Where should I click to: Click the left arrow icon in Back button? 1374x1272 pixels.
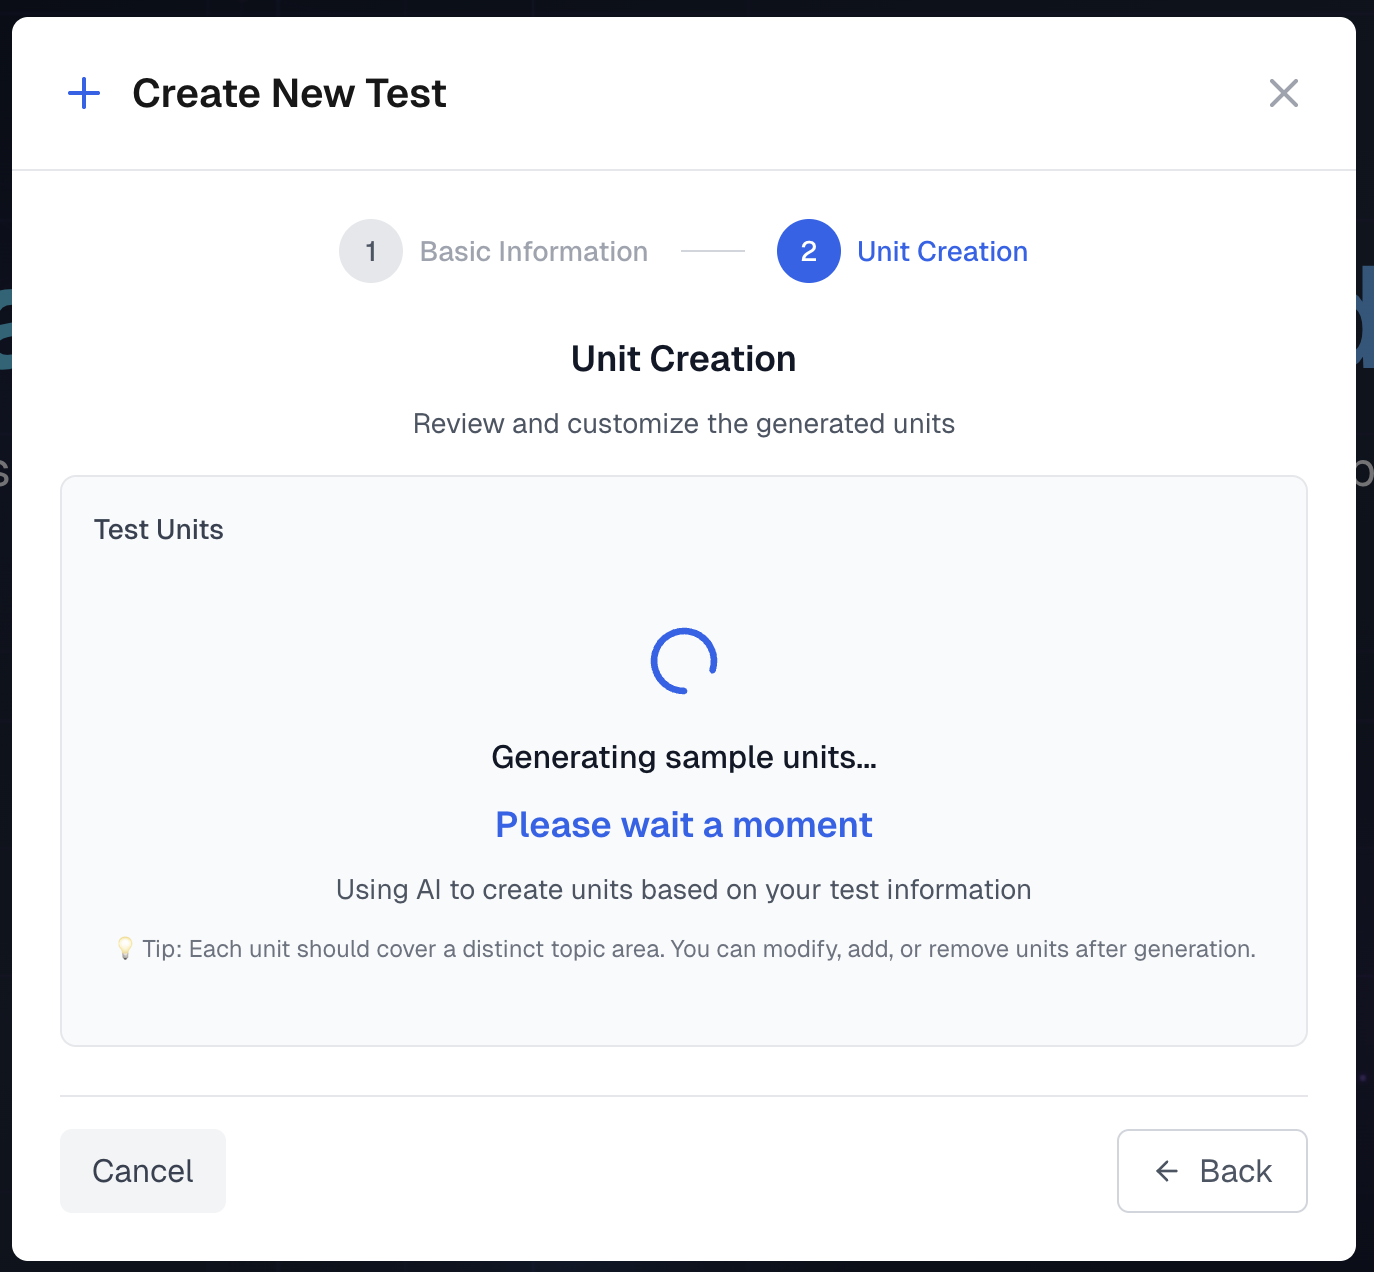[x=1167, y=1171]
